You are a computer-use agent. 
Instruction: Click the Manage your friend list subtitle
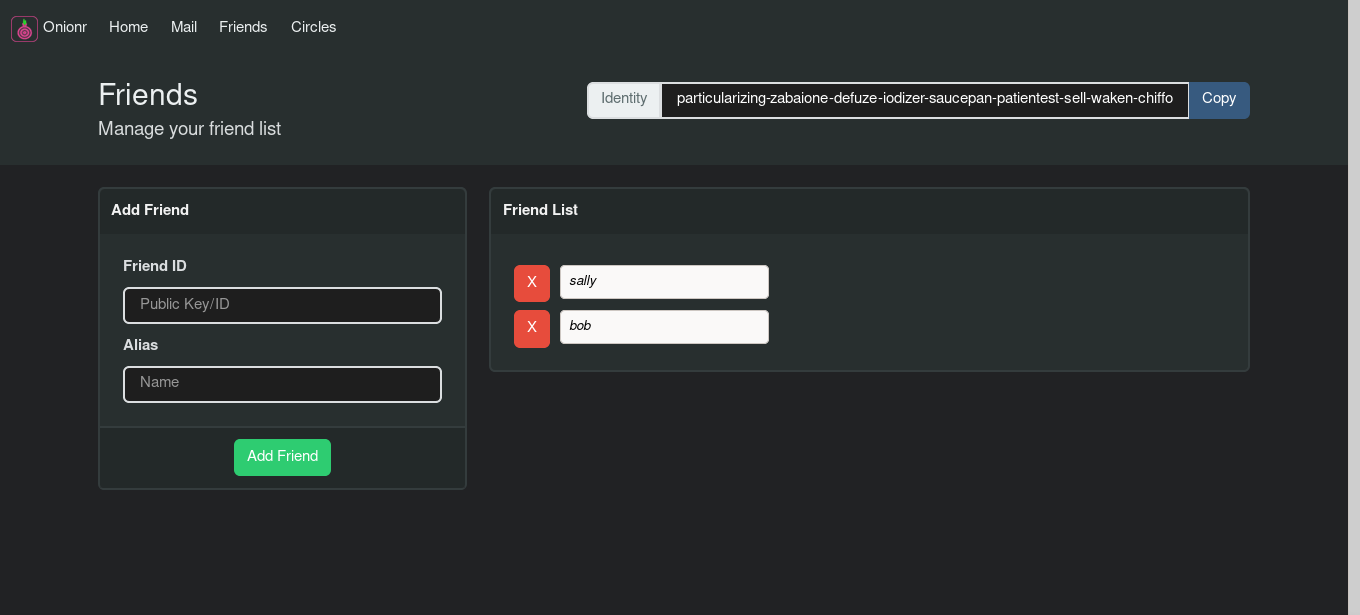tap(190, 129)
